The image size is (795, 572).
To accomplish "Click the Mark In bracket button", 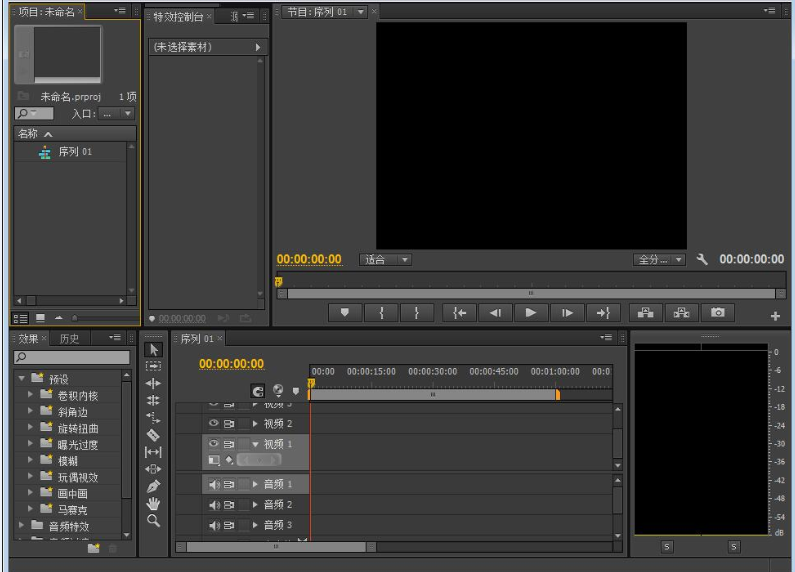I will (x=381, y=313).
